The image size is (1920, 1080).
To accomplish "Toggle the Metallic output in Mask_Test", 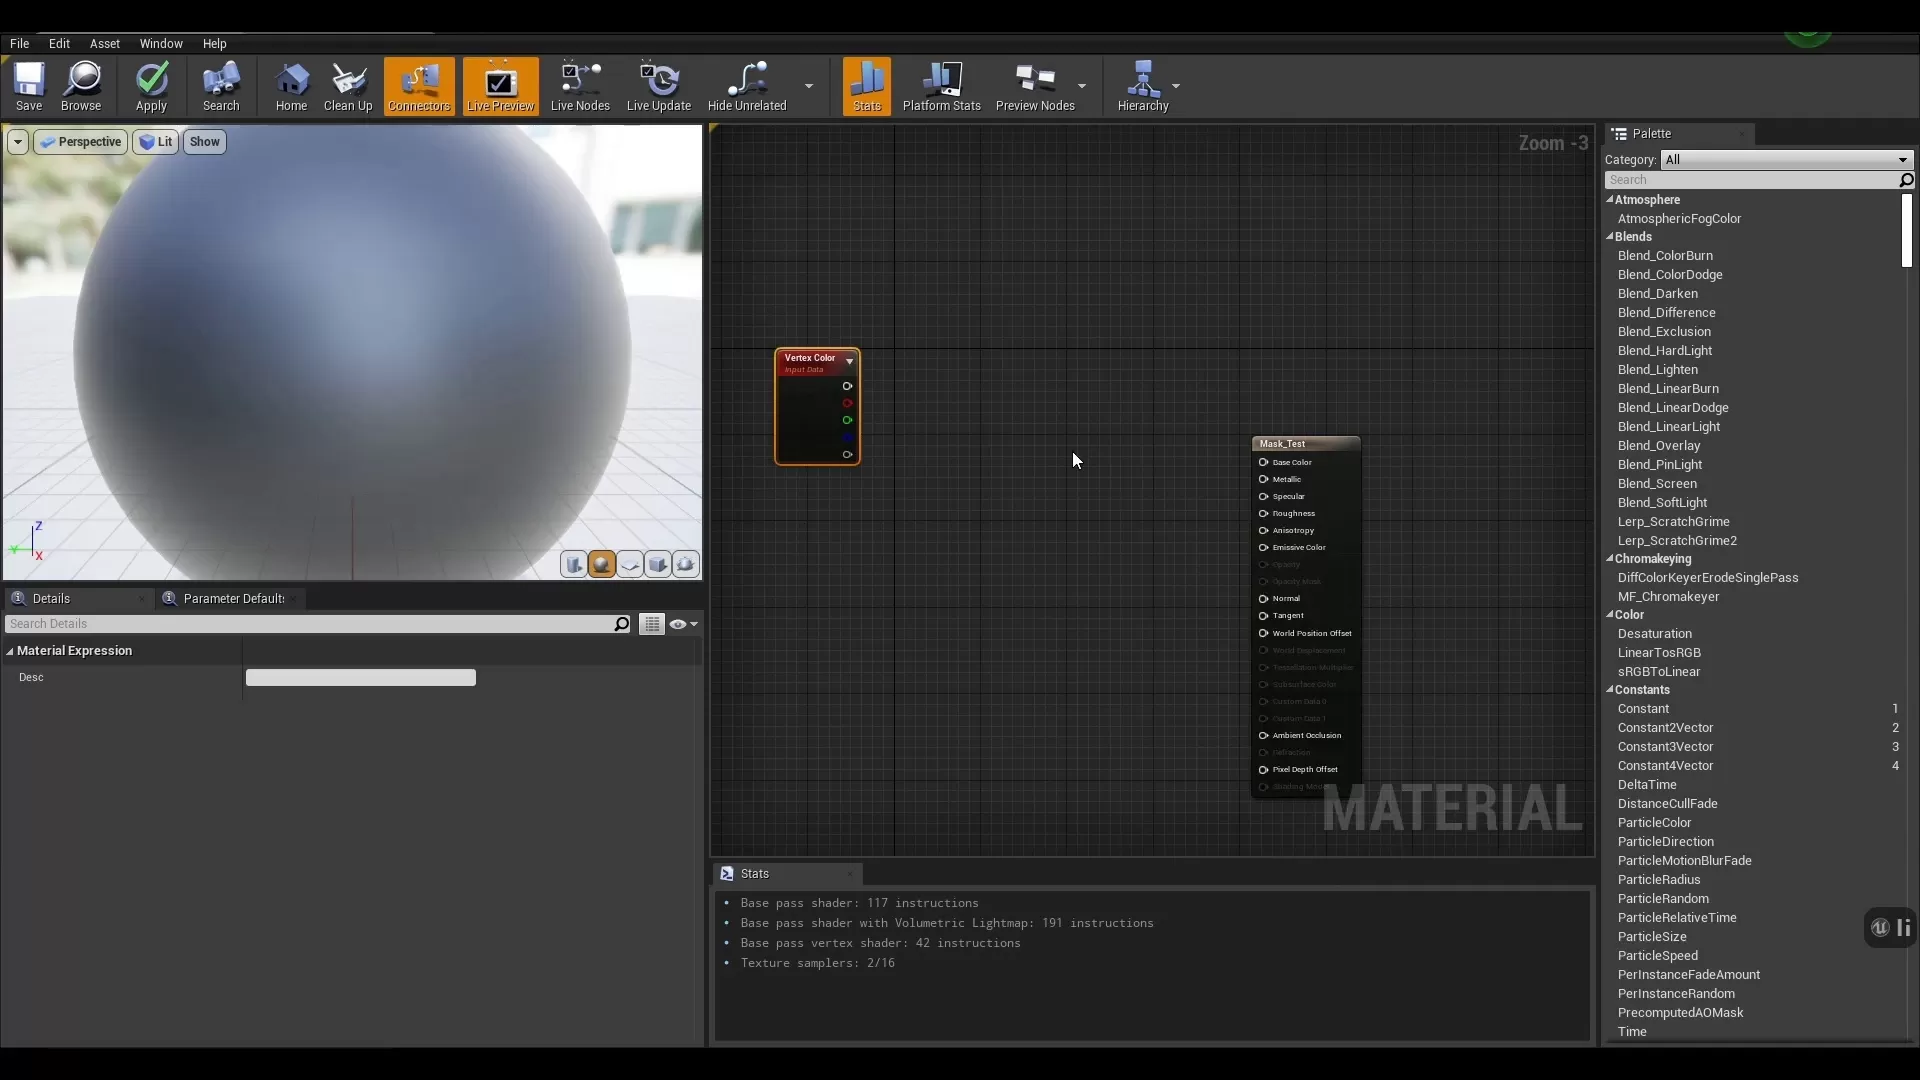I will (1262, 479).
